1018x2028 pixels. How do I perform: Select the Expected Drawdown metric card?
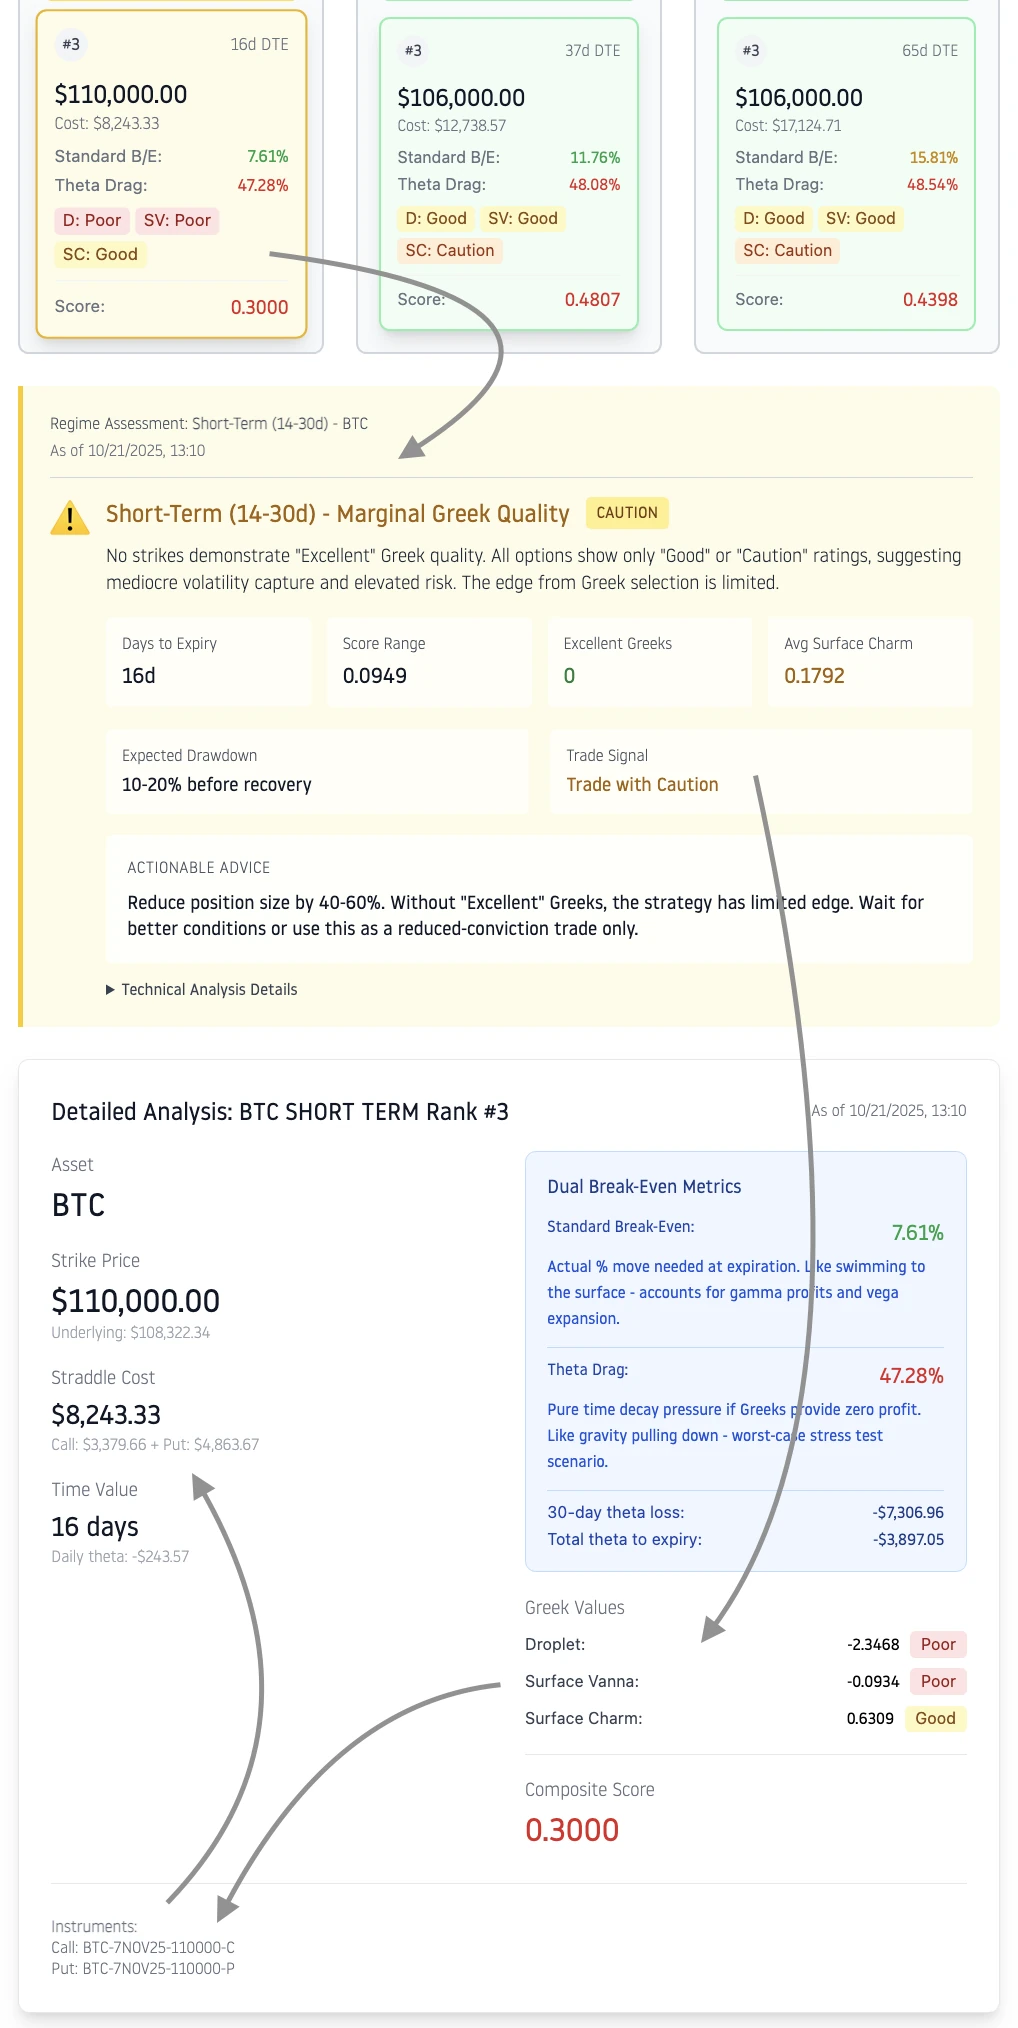tap(317, 771)
